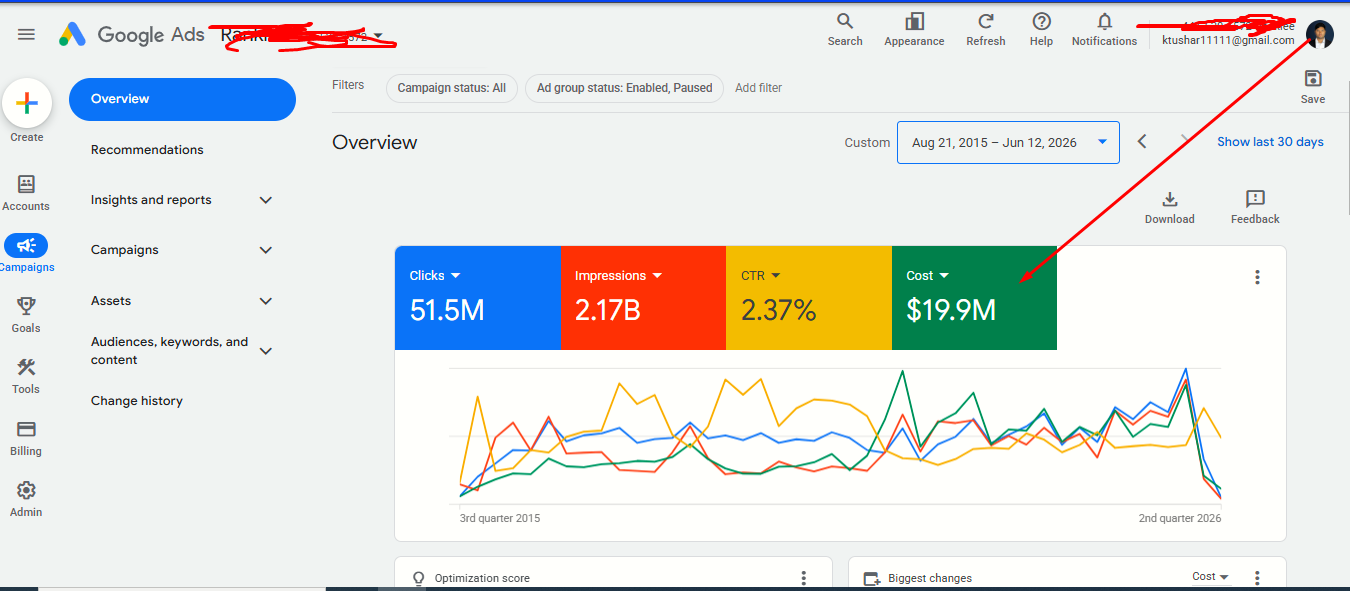Click Campaign status: All filter chip
Viewport: 1350px width, 591px height.
pos(452,88)
